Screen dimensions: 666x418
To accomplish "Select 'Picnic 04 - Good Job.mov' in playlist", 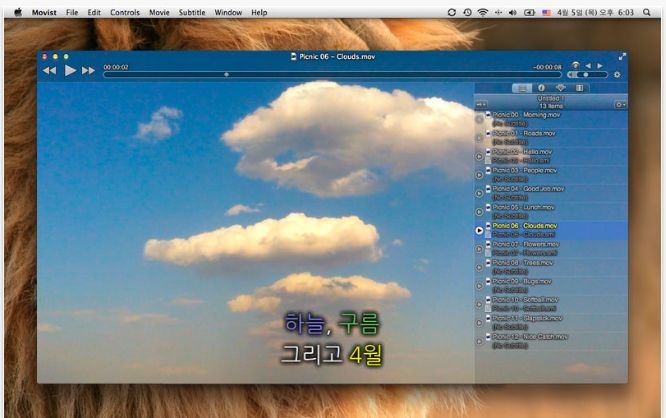I will [x=528, y=189].
